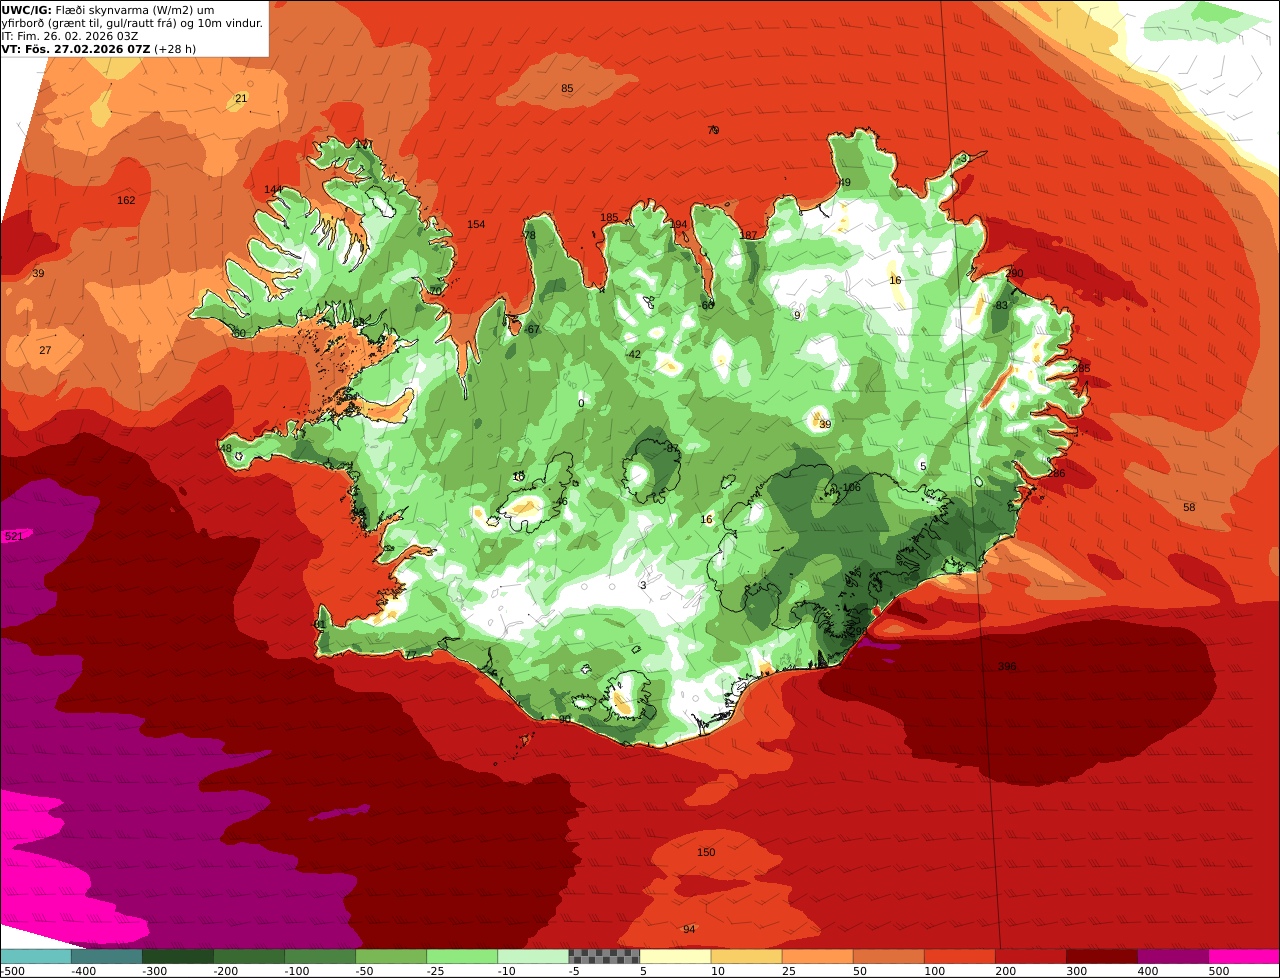This screenshot has height=978, width=1280.
Task: Click the value 21 in the orange patch
Action: coord(241,98)
